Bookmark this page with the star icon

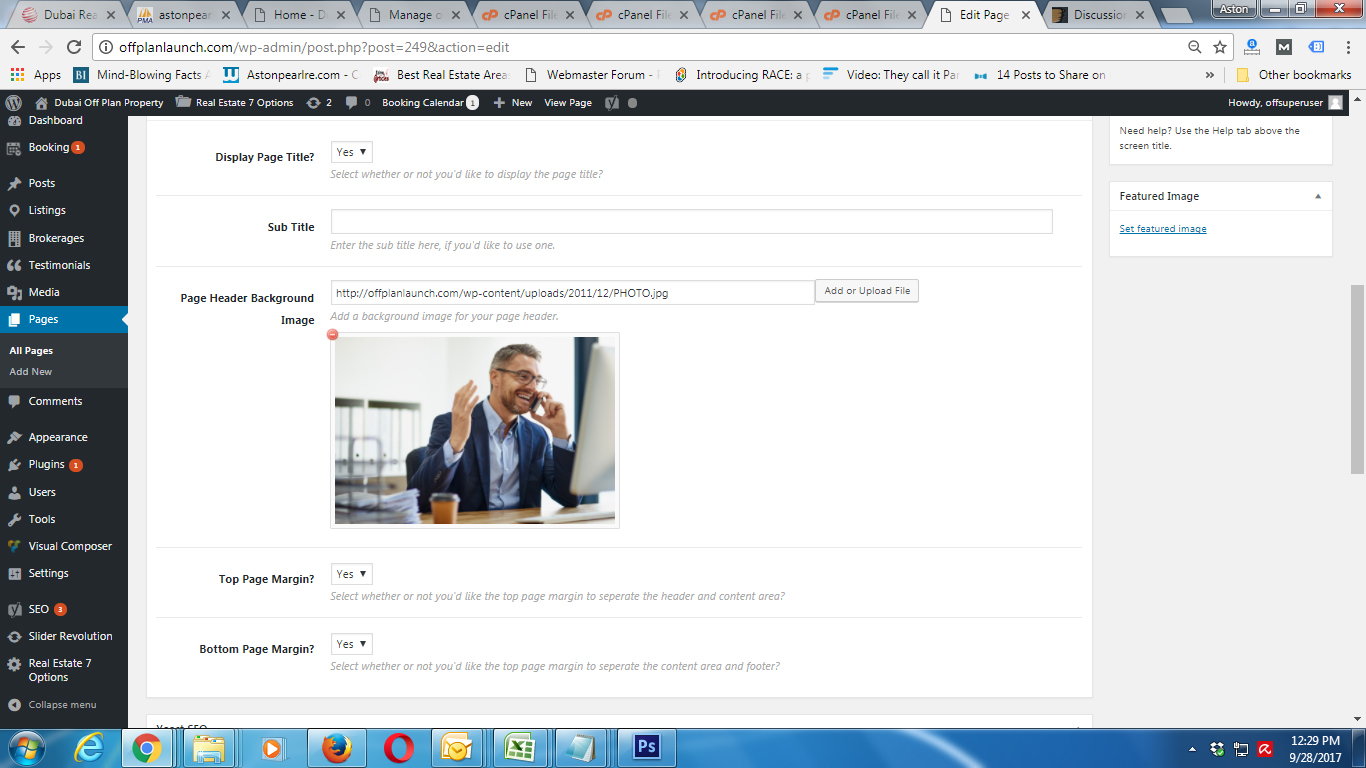pos(1220,47)
